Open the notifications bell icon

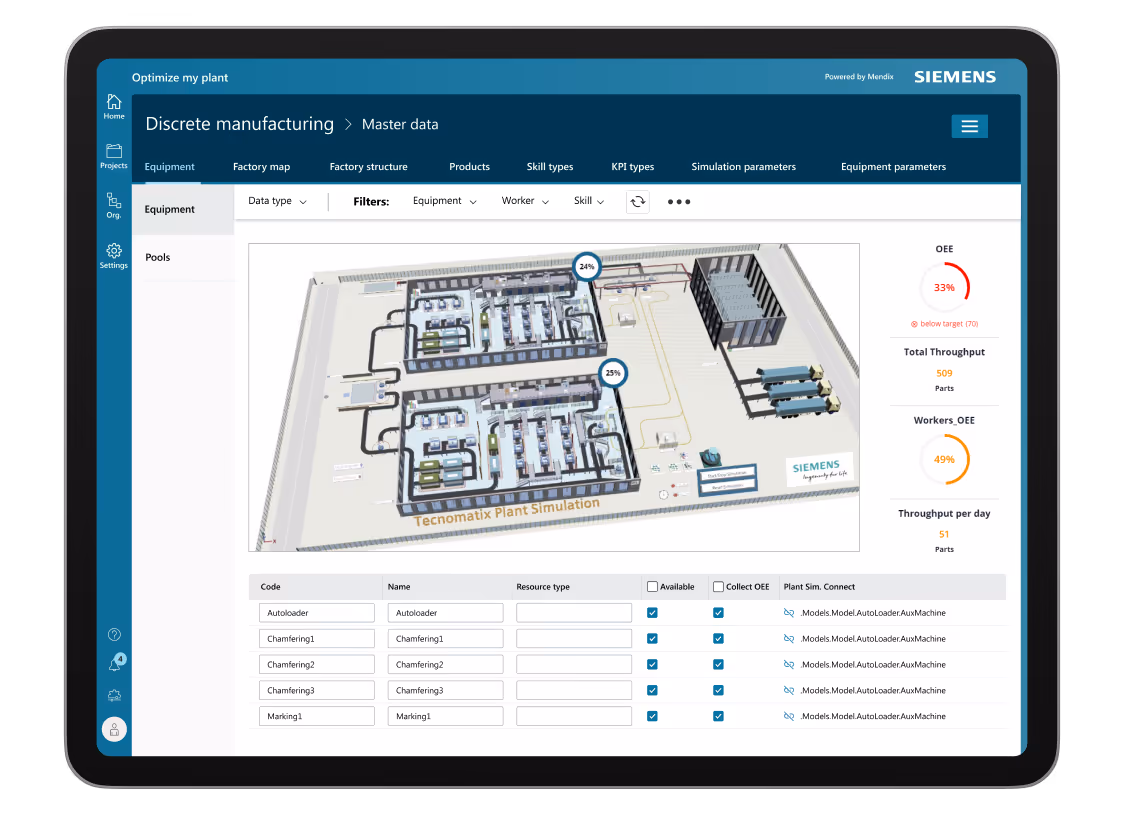(x=115, y=663)
